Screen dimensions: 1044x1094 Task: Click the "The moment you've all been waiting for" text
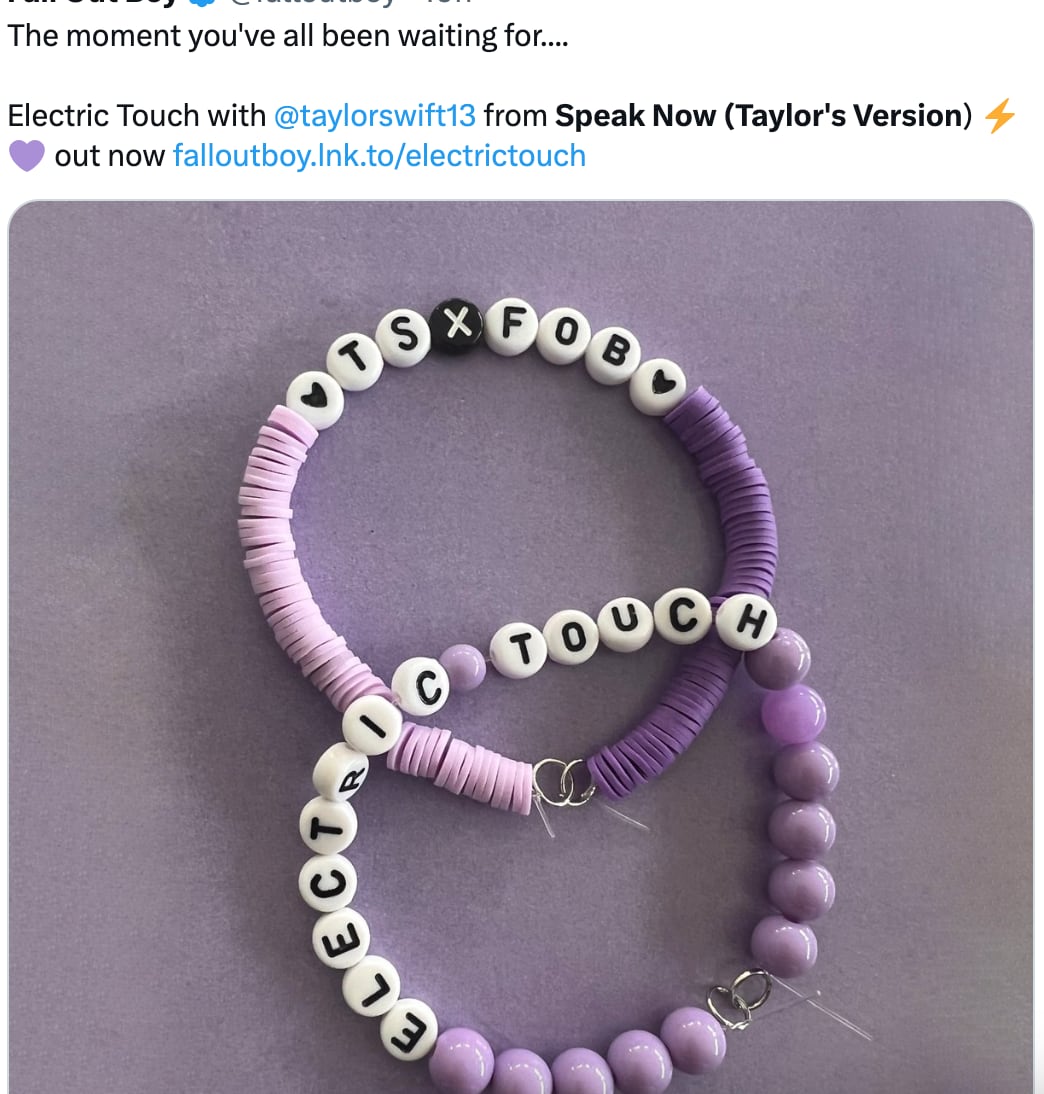288,37
